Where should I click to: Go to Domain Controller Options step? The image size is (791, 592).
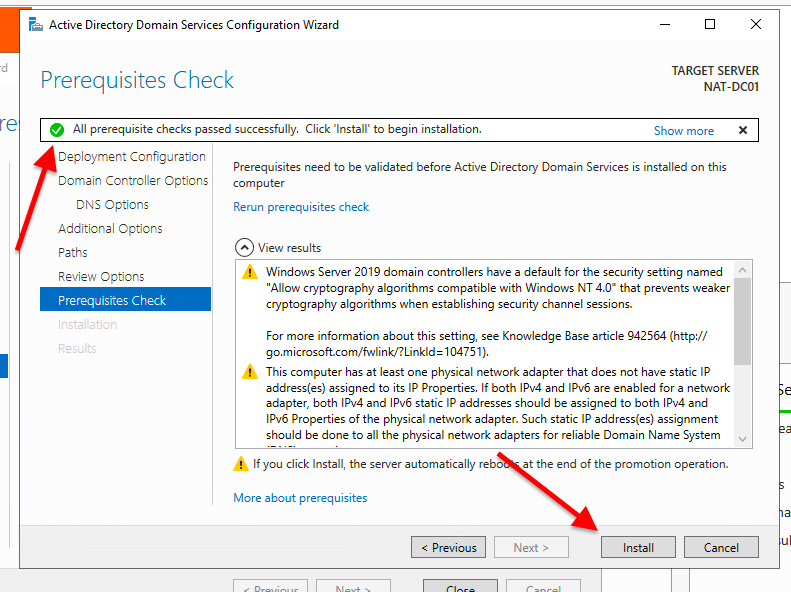[x=133, y=181]
